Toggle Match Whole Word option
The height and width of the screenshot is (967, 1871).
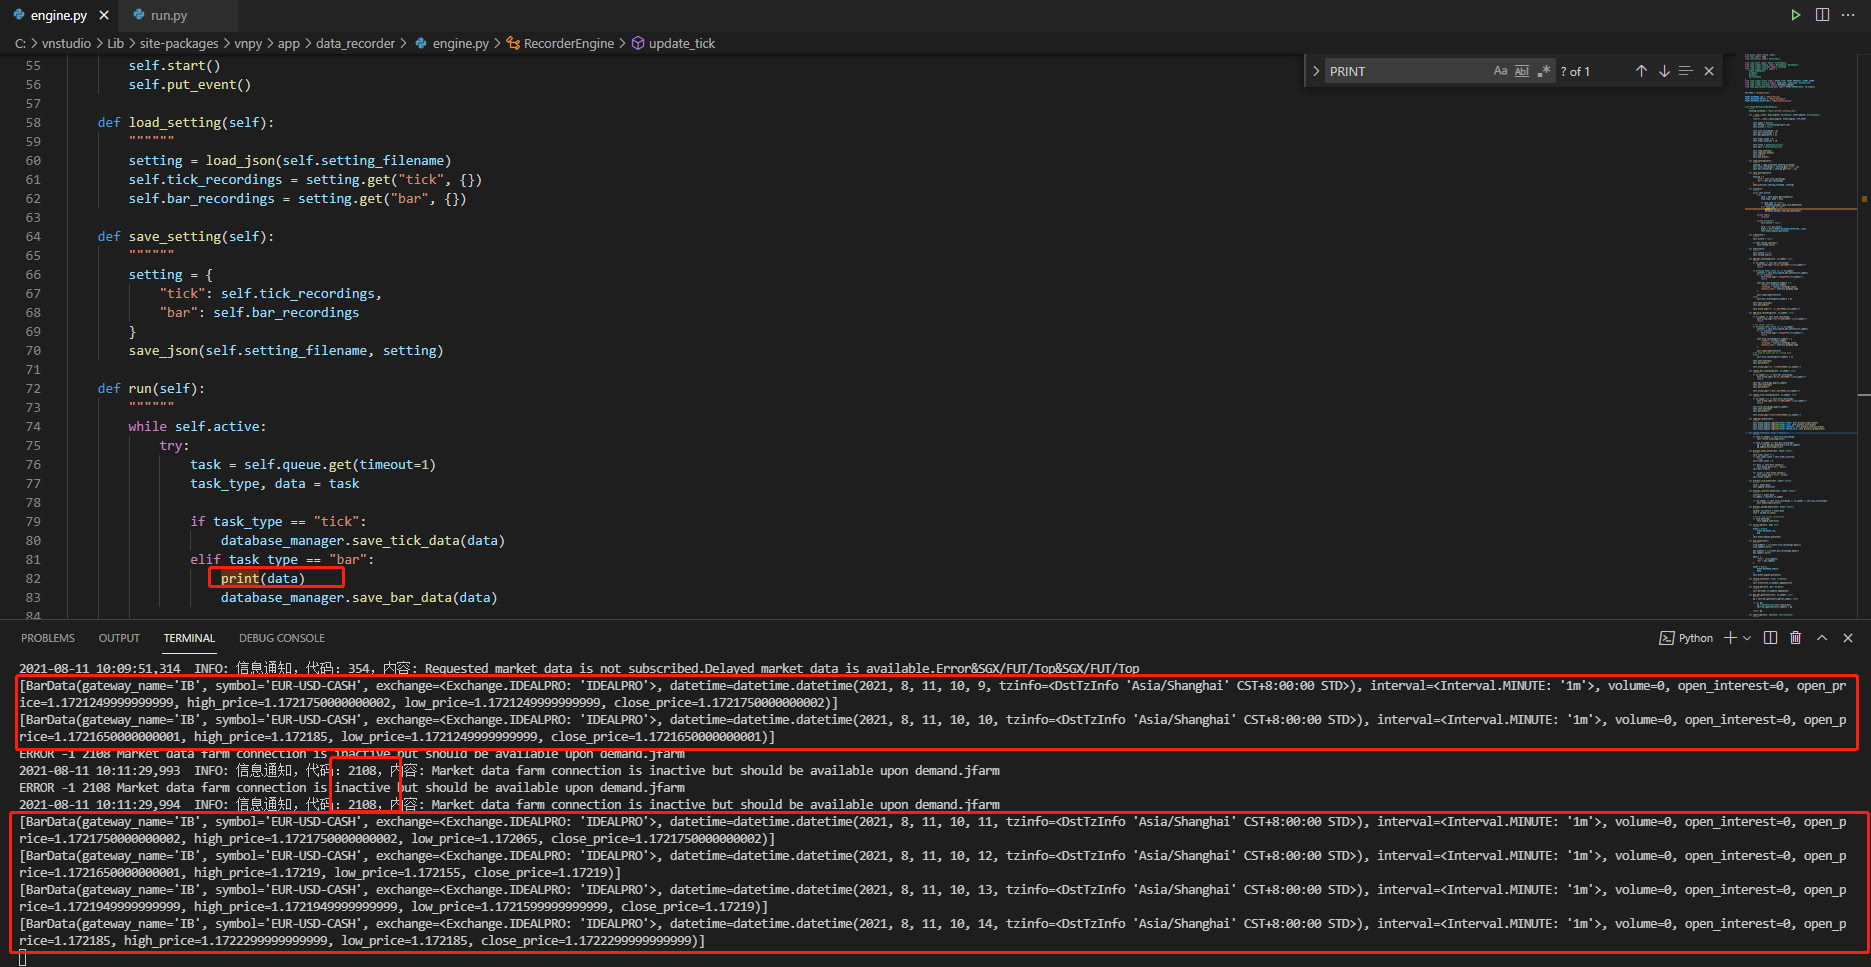[x=1521, y=70]
